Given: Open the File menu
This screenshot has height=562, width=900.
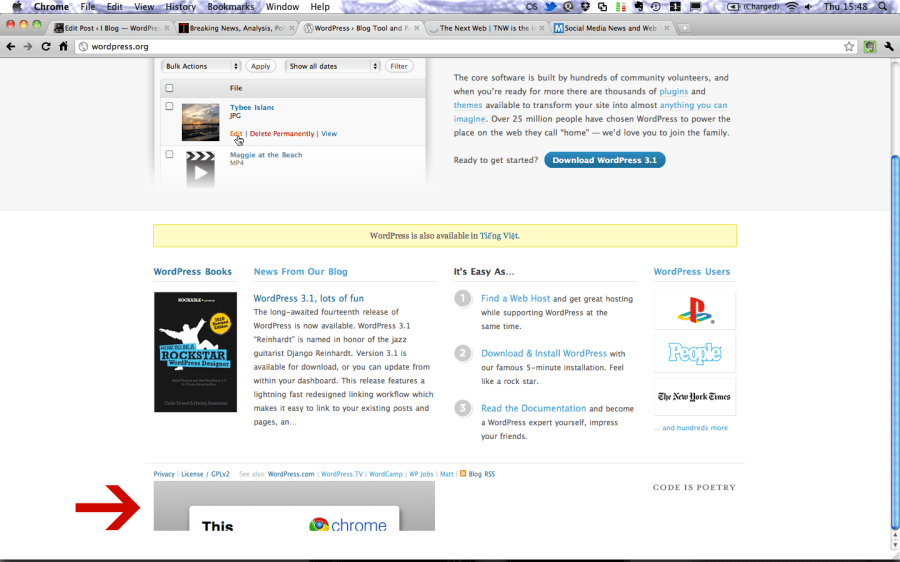Looking at the screenshot, I should pos(88,7).
